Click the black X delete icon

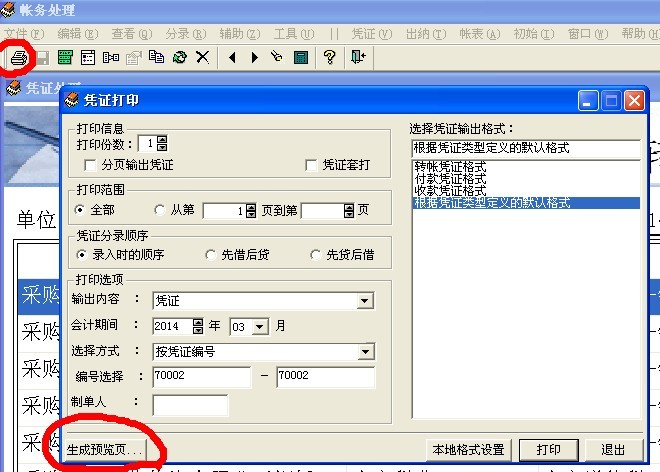pos(202,57)
